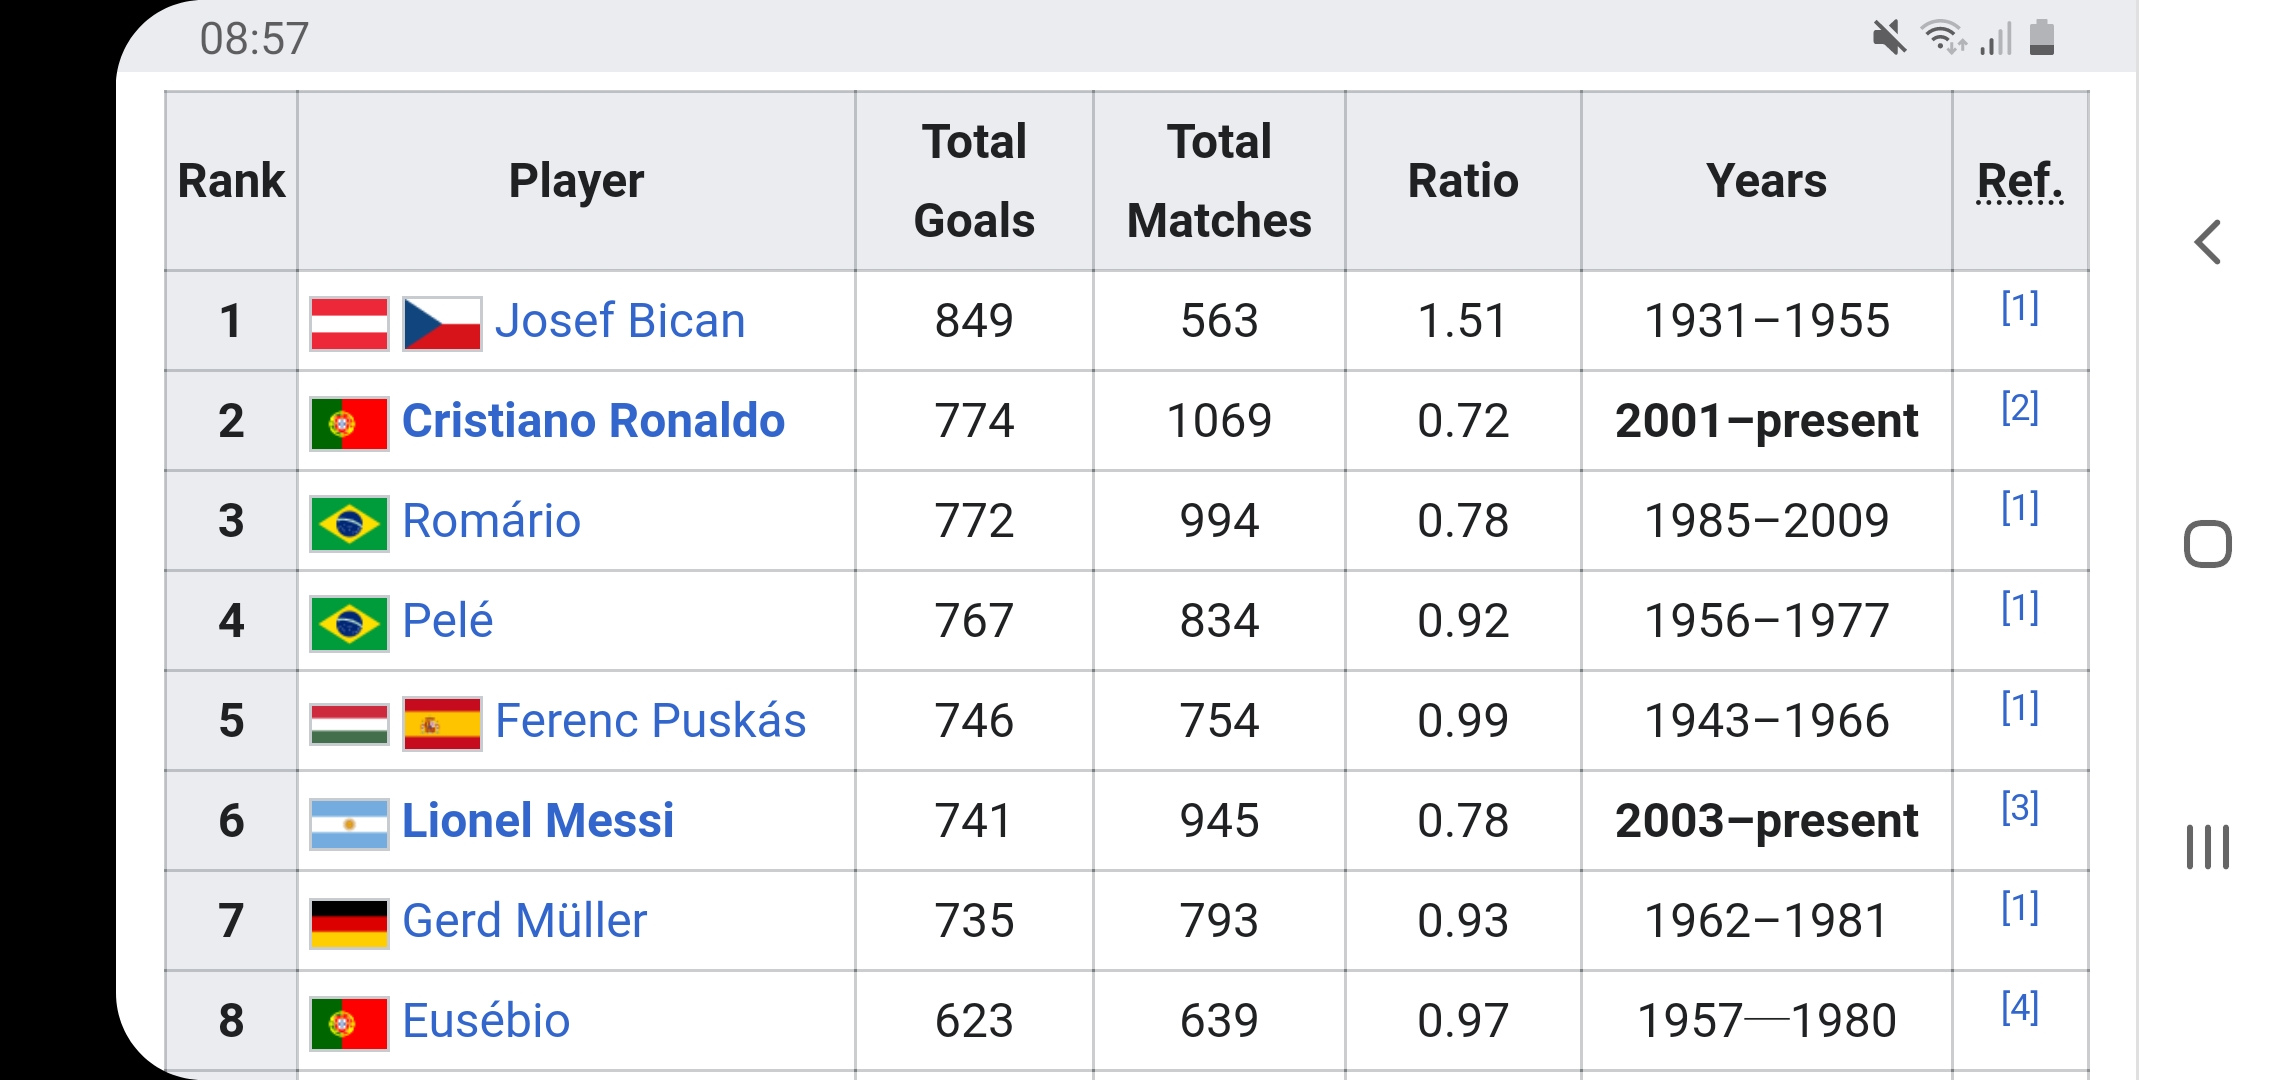
Task: Tap the Spain flag next to Ferenc Puskás
Action: tap(442, 723)
